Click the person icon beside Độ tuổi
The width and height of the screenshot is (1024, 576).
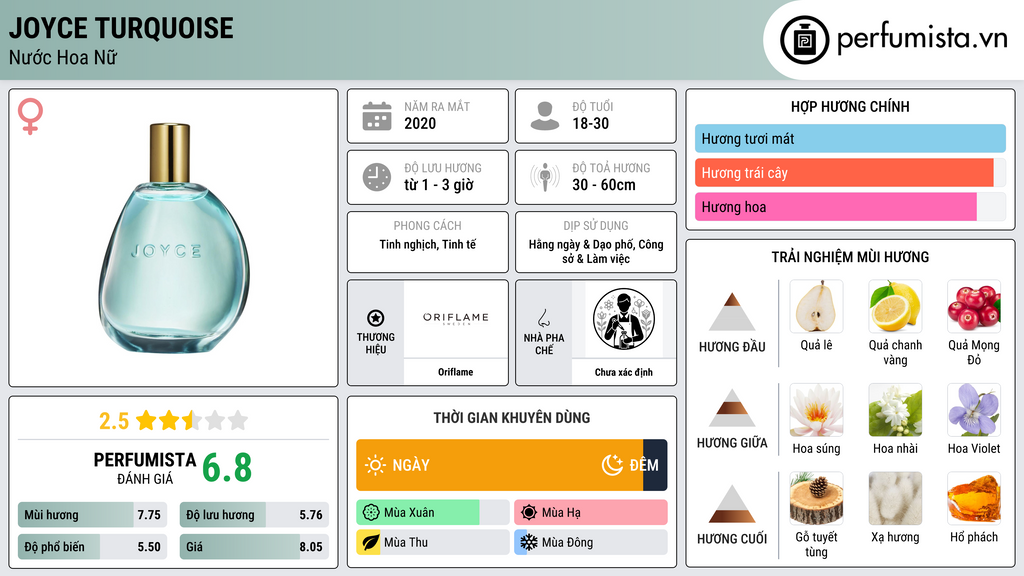(x=545, y=116)
